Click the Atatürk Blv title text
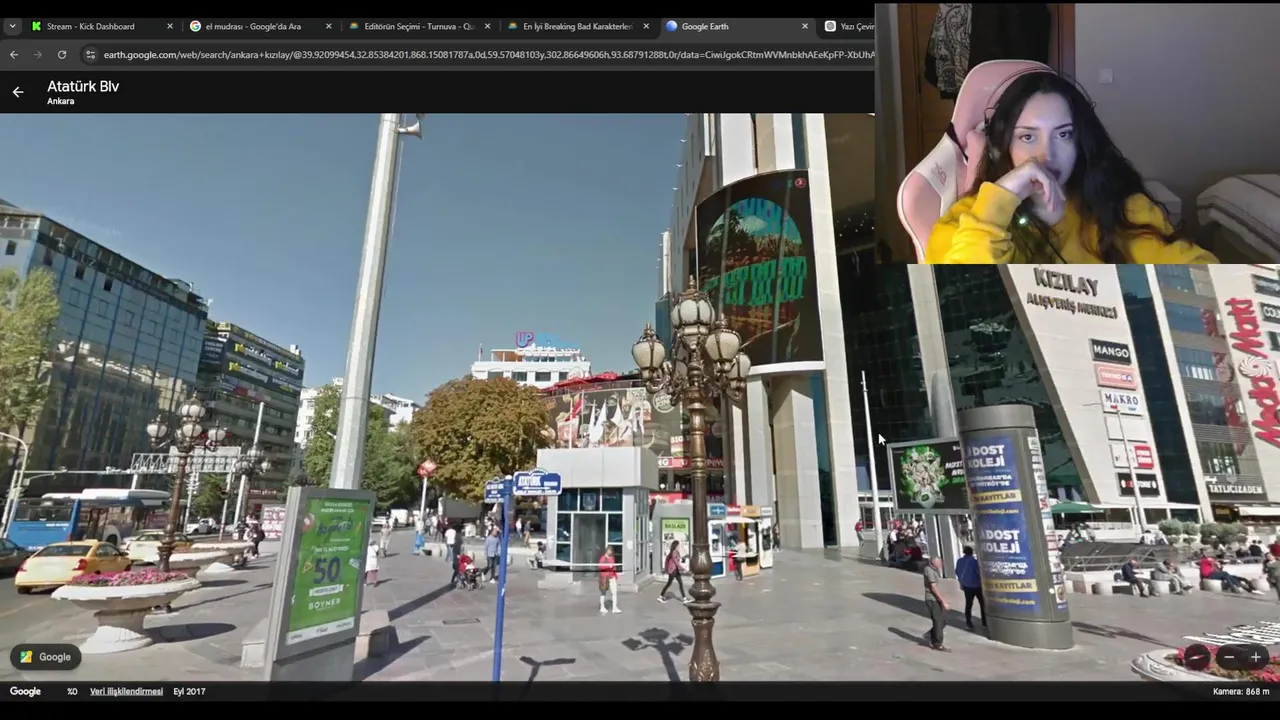Viewport: 1280px width, 720px height. (x=83, y=86)
